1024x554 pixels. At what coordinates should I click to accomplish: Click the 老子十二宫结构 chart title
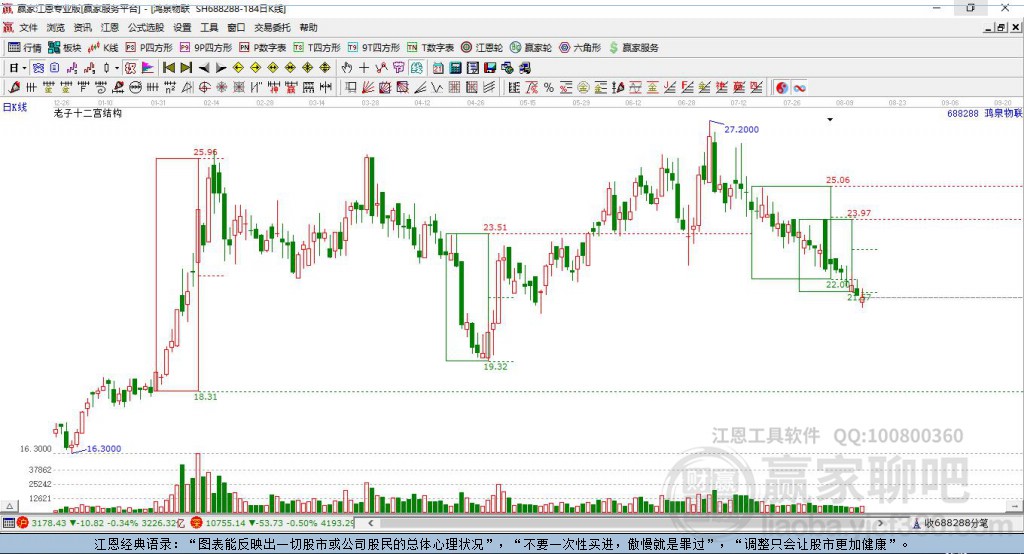pyautogui.click(x=88, y=113)
